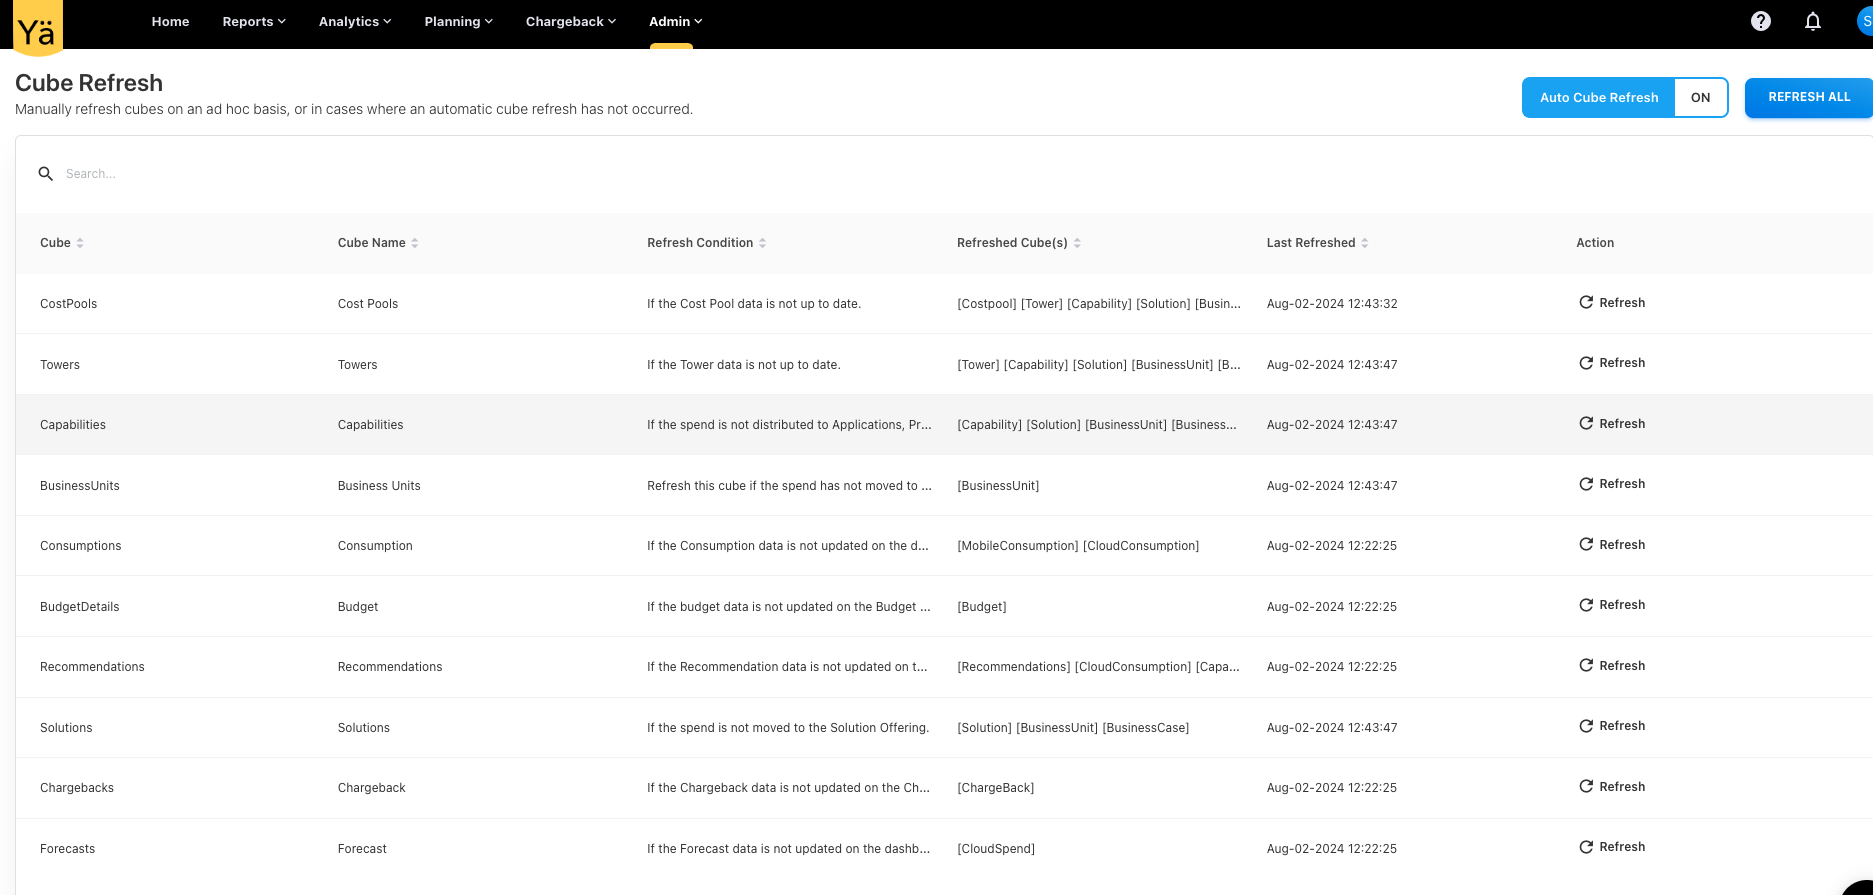Sort by Refresh Condition column header

click(x=700, y=243)
